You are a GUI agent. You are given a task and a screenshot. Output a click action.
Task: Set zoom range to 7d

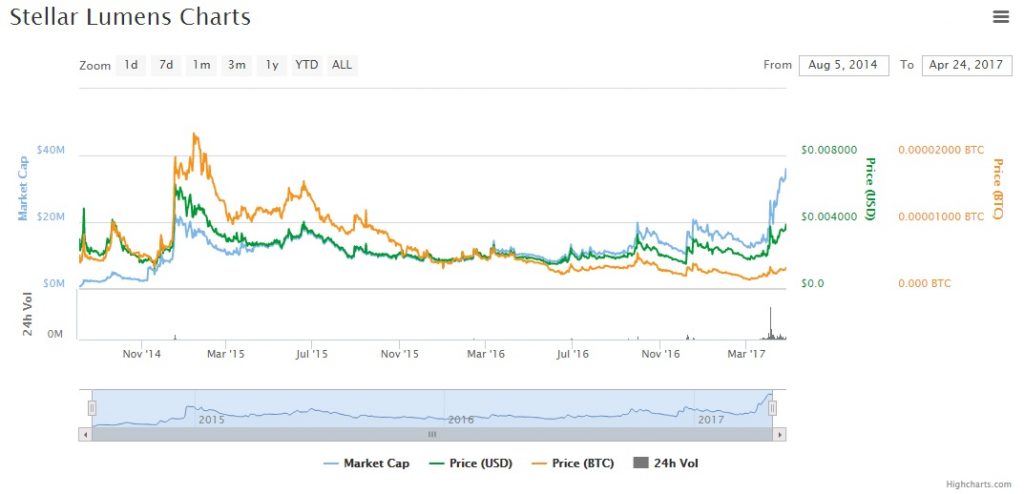click(x=166, y=65)
